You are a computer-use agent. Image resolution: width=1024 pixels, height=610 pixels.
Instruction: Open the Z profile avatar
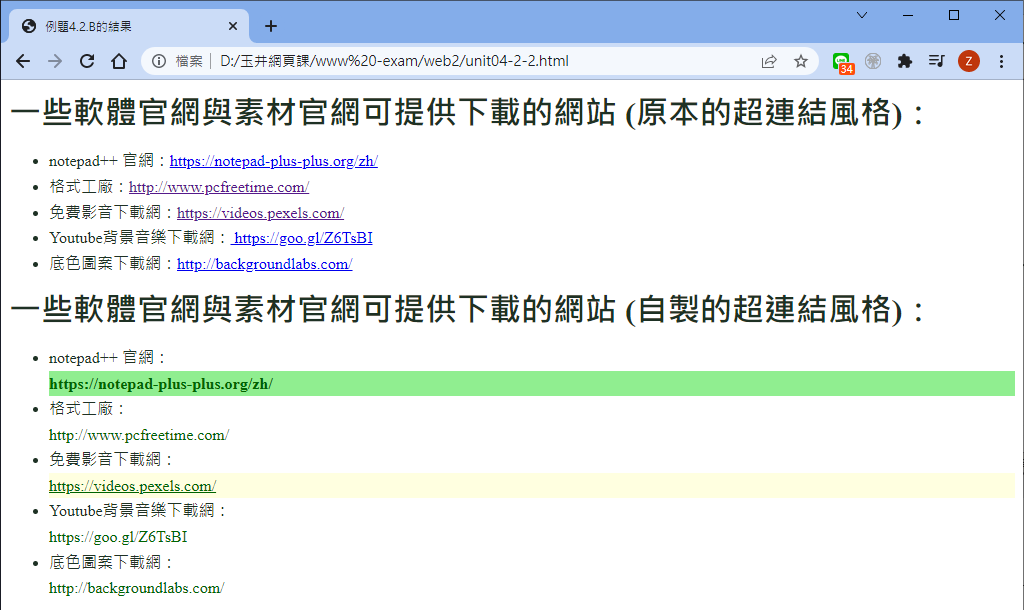tap(968, 61)
